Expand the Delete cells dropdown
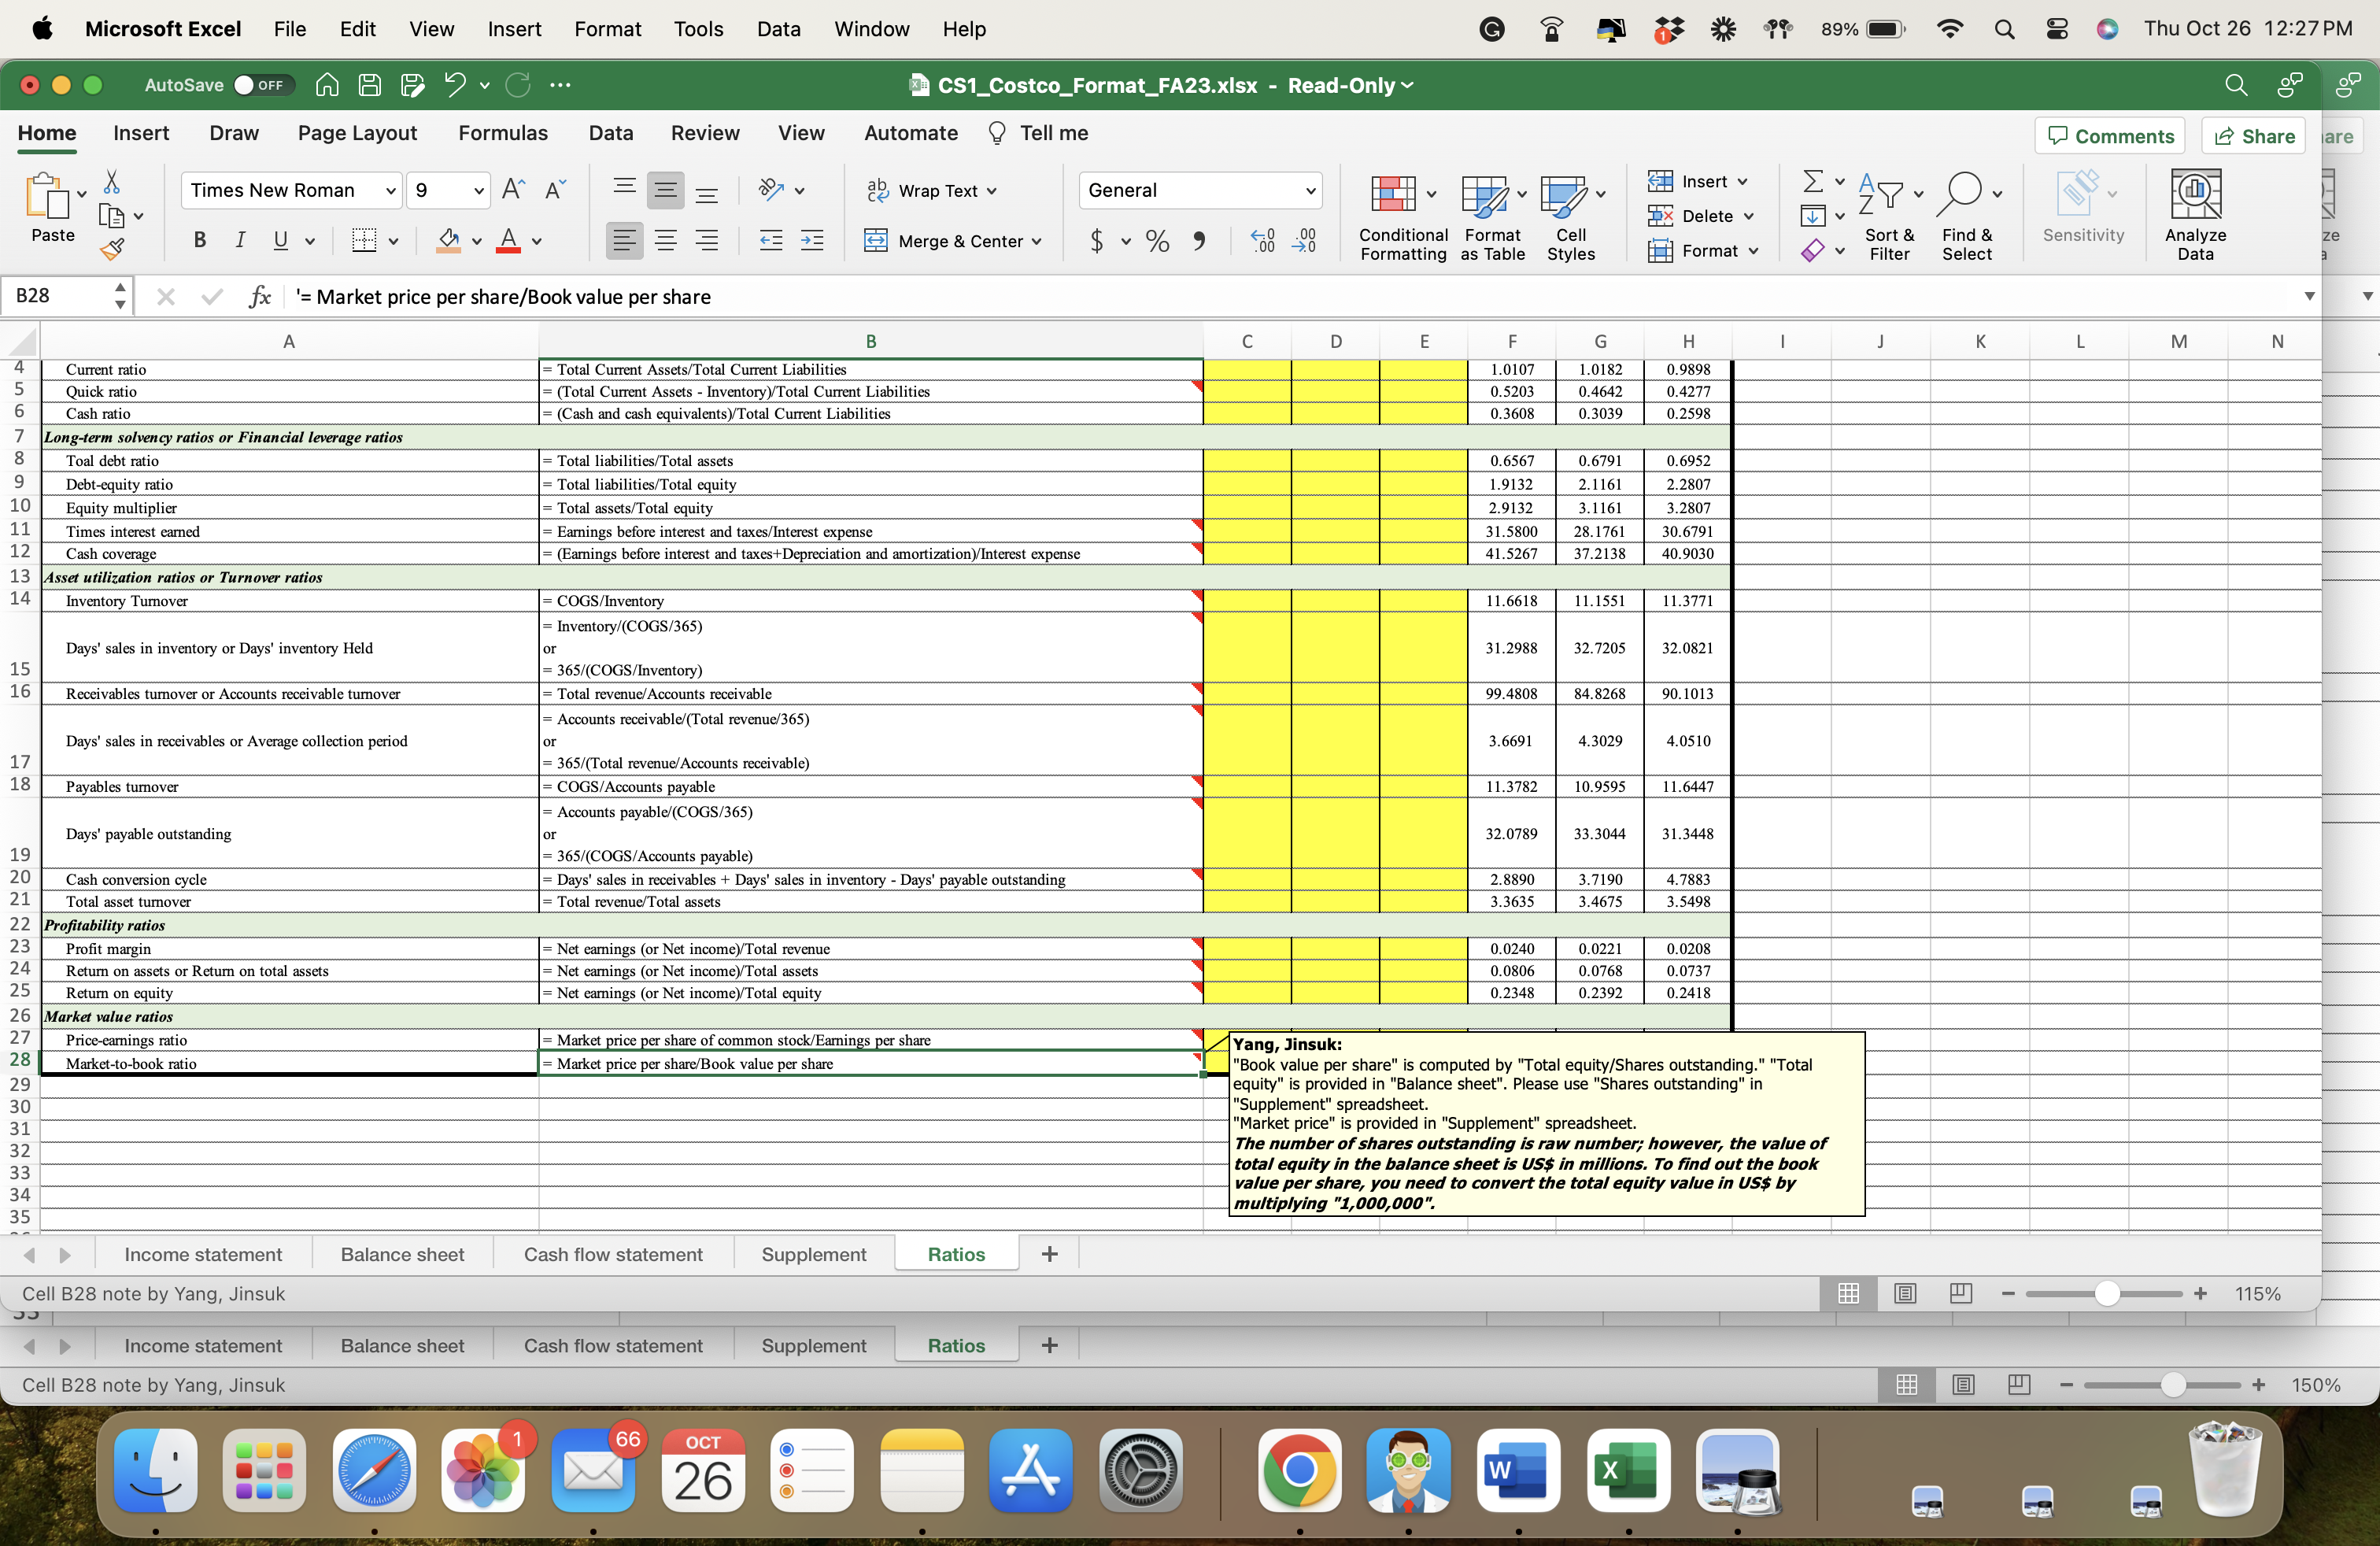Viewport: 2380px width, 1546px height. (1749, 216)
